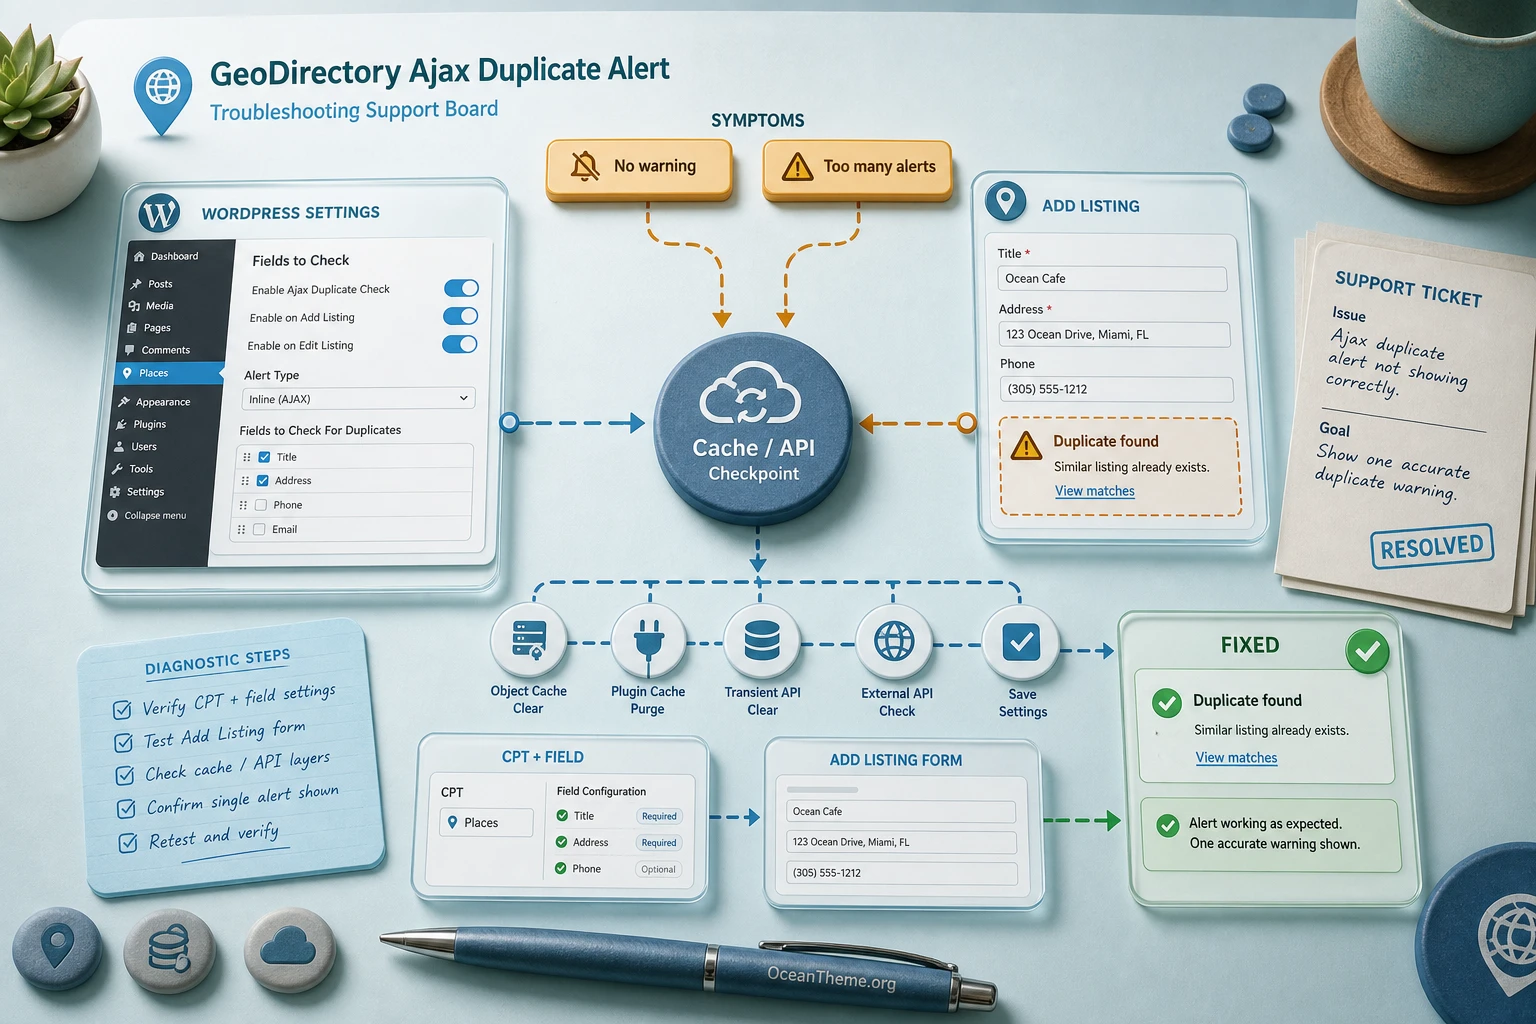Select the Transient API Clear database icon
Screen dimensions: 1536x1024
coord(762,642)
